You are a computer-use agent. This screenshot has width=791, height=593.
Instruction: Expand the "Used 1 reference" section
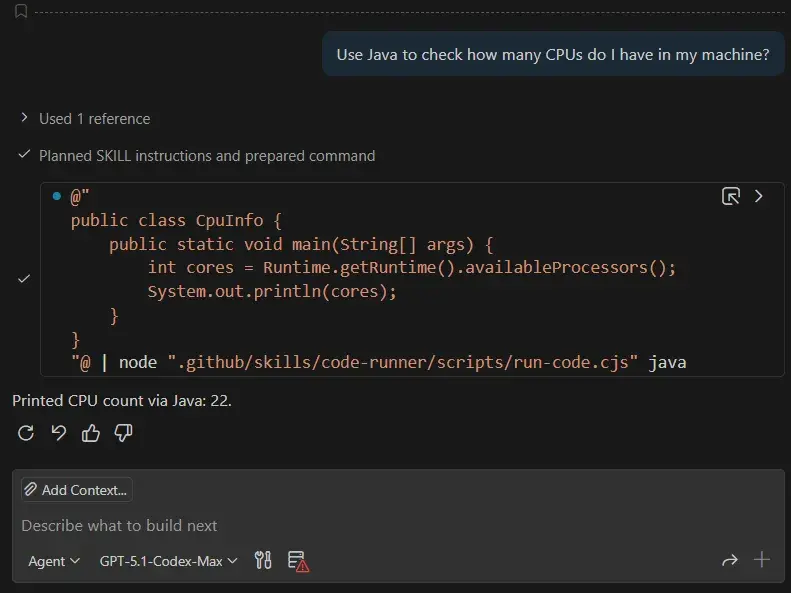click(x=94, y=118)
